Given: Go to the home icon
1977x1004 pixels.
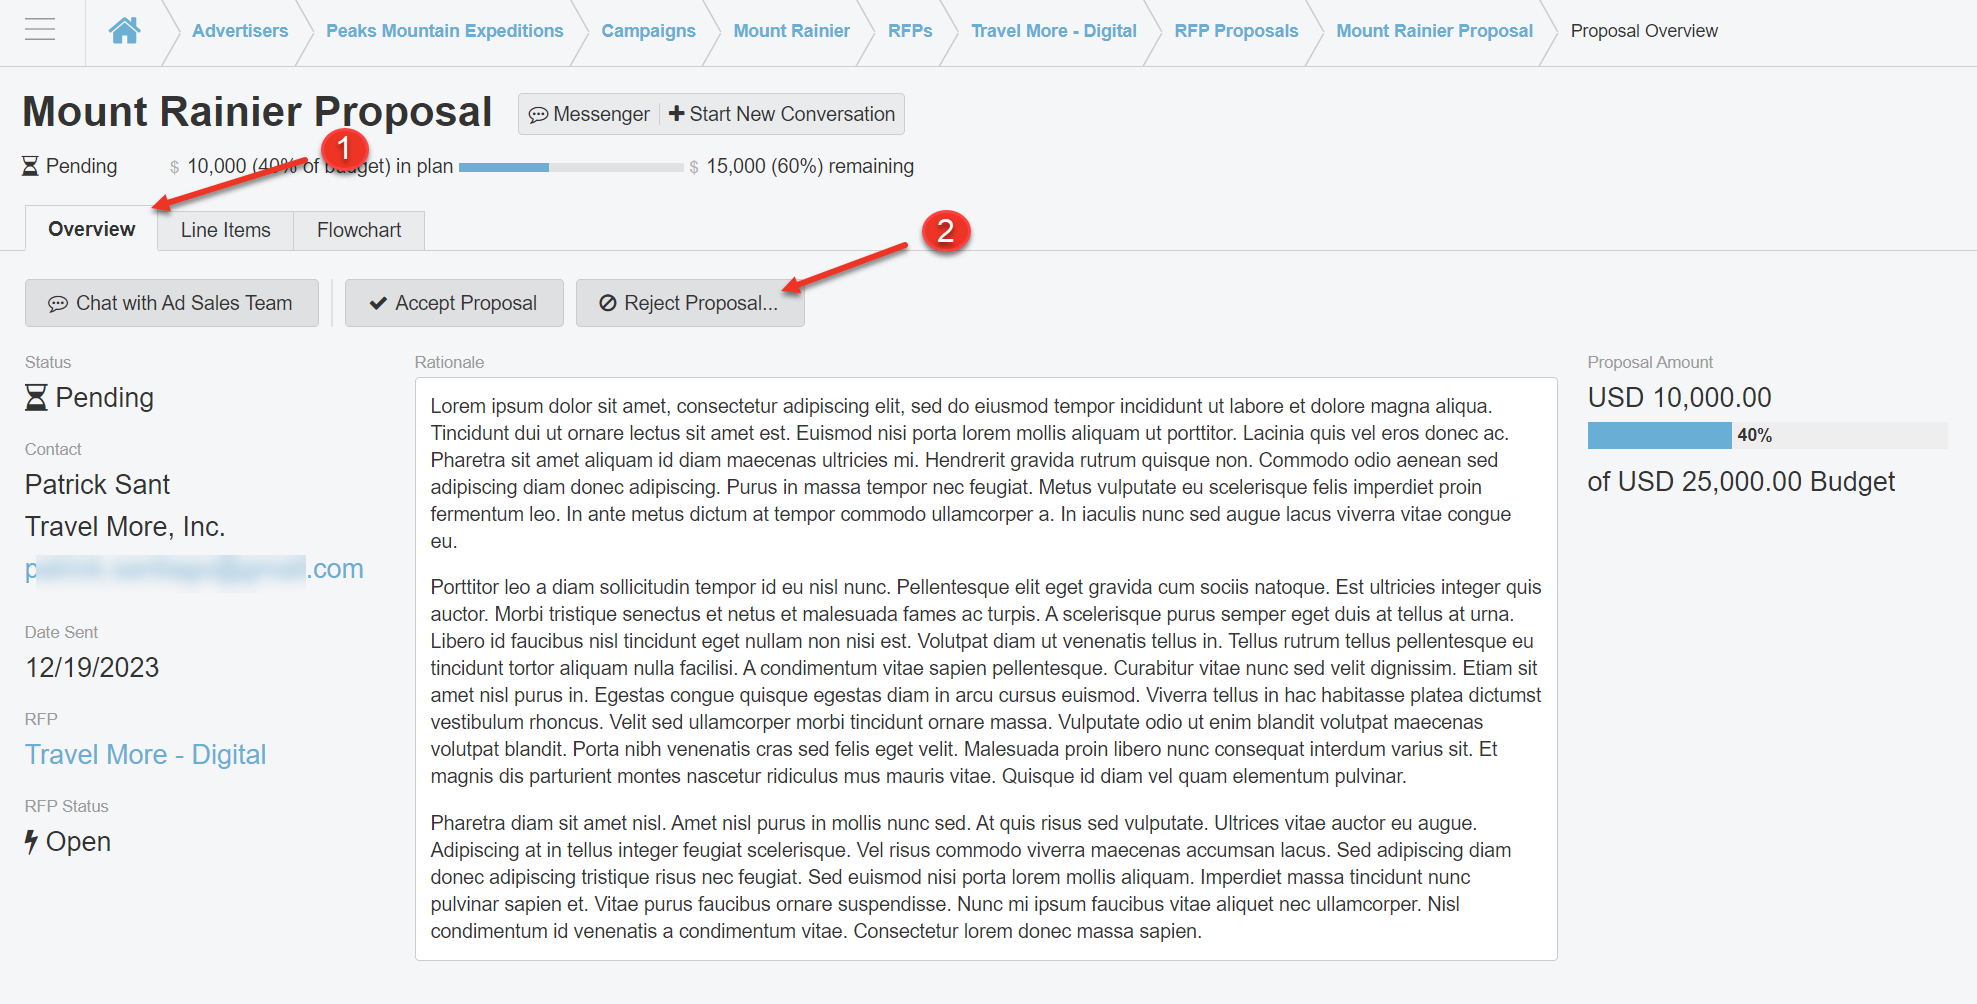Looking at the screenshot, I should [x=124, y=31].
